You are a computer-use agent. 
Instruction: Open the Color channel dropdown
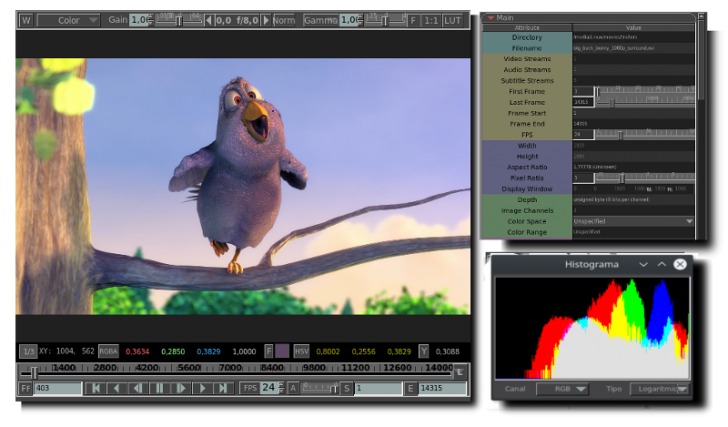coord(68,20)
